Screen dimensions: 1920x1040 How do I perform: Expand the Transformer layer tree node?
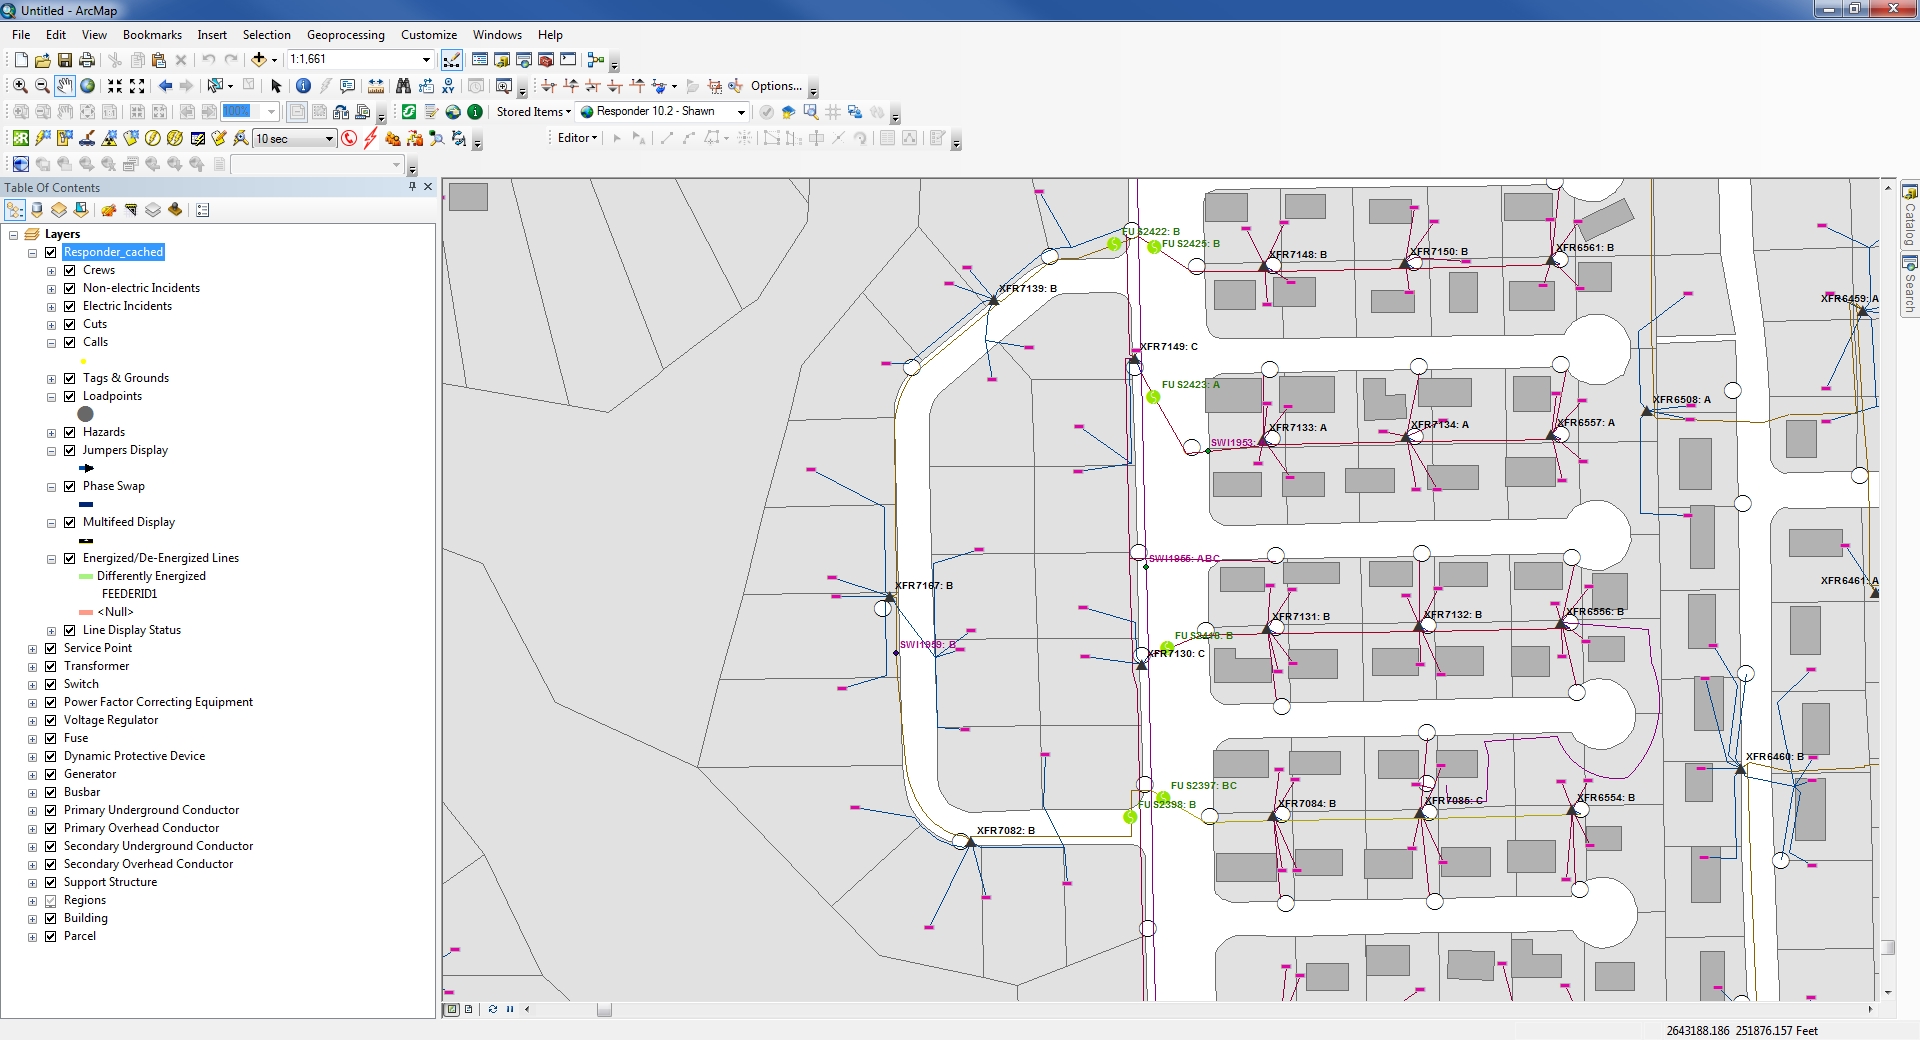point(33,667)
